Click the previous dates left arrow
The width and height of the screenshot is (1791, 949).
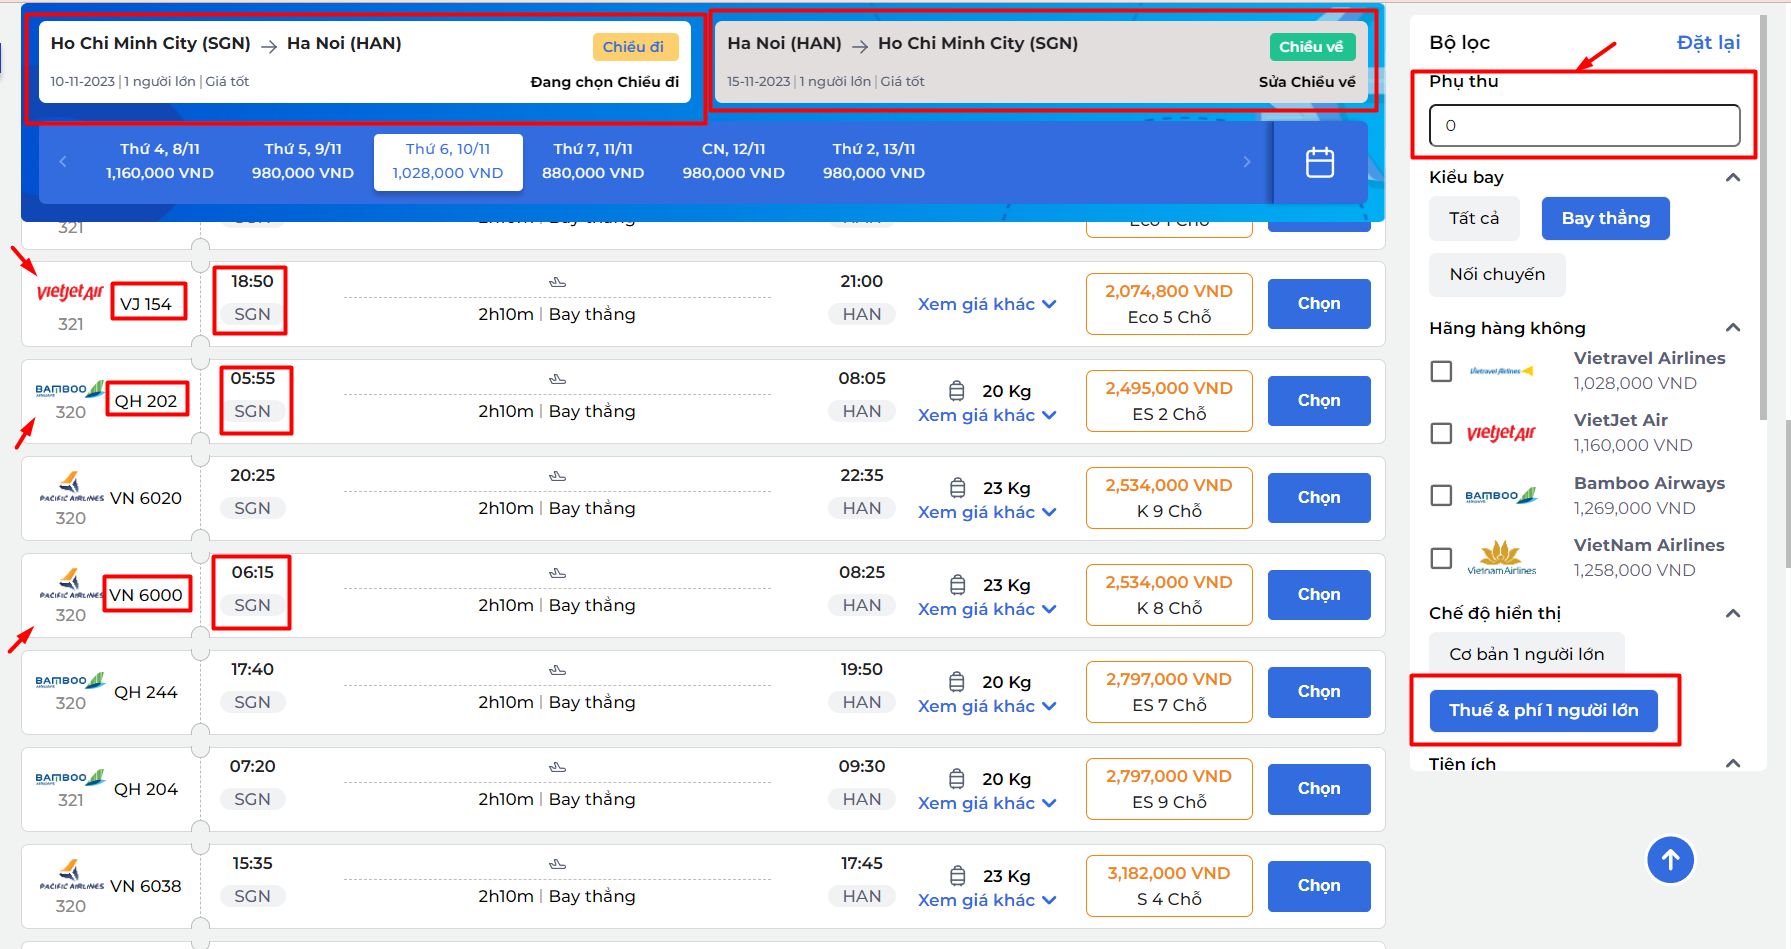click(63, 161)
